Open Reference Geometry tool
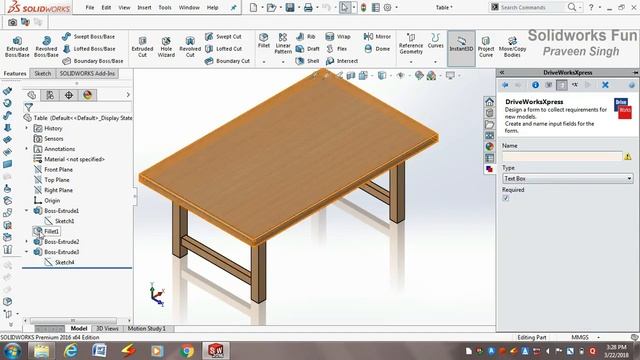This screenshot has height=360, width=640. coord(411,44)
